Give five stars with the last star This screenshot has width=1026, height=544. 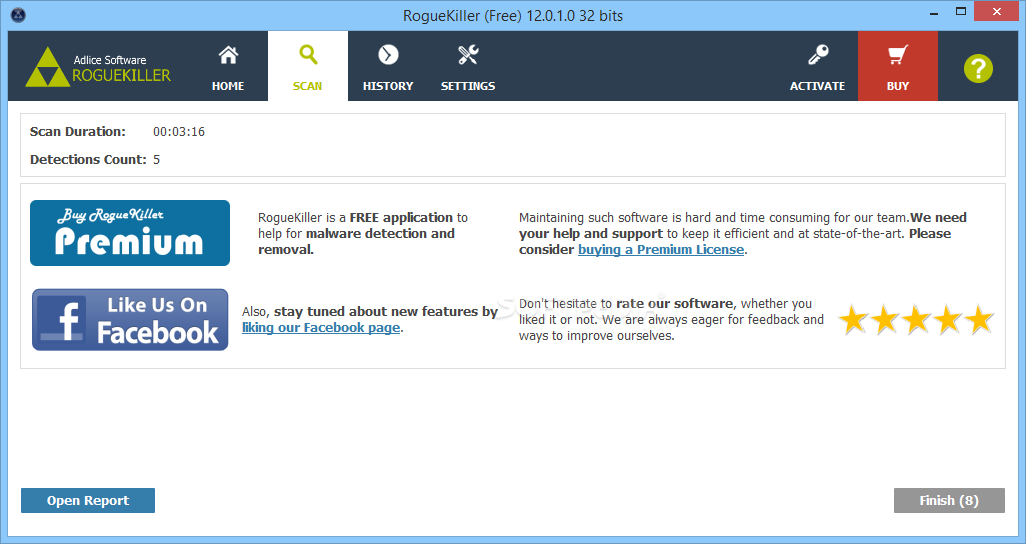click(979, 319)
